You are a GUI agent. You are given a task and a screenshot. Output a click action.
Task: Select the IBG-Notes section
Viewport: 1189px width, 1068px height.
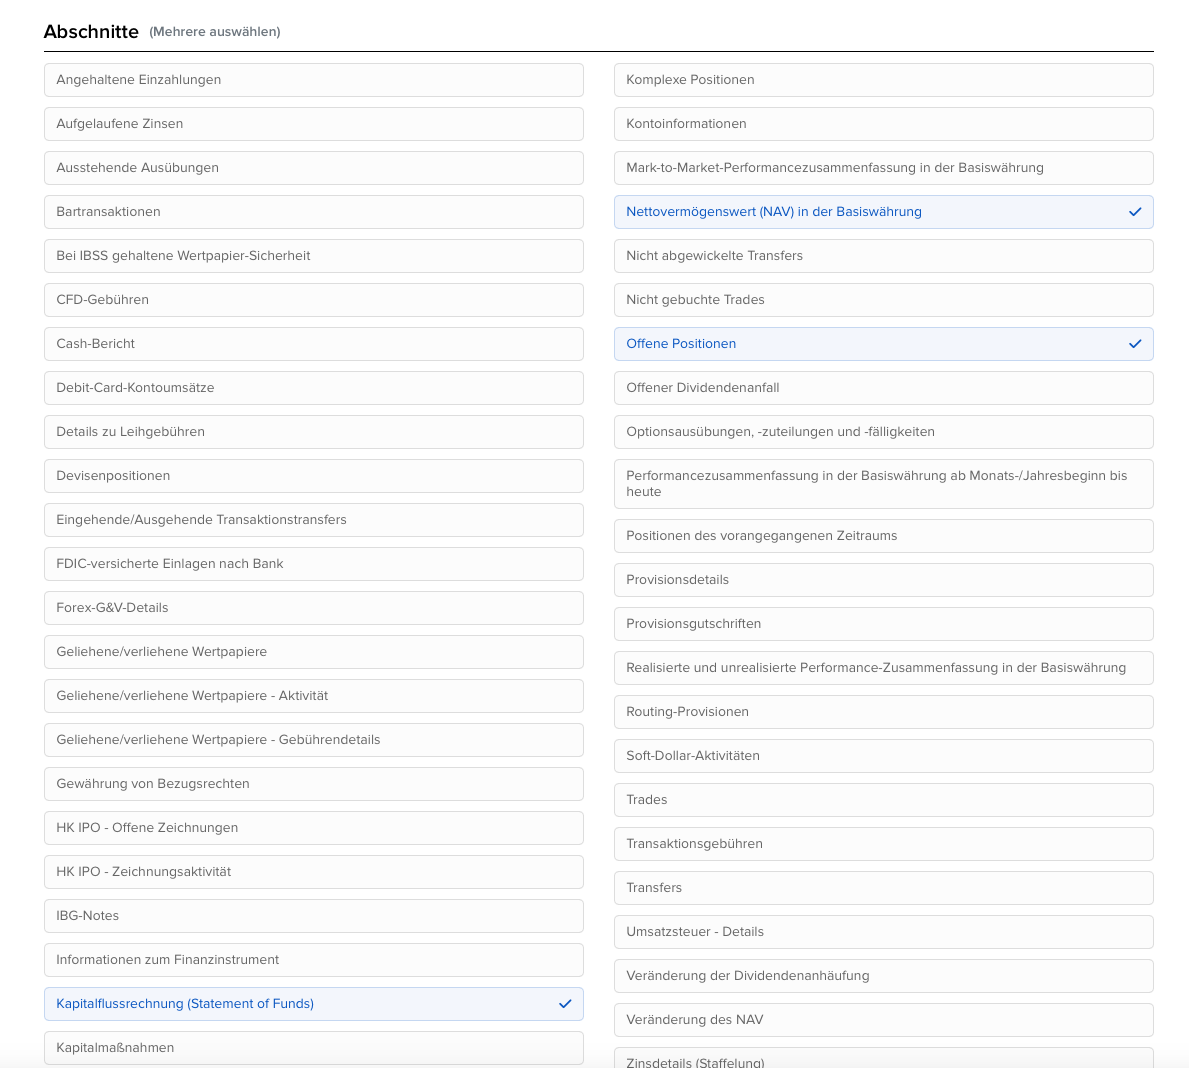pos(314,916)
